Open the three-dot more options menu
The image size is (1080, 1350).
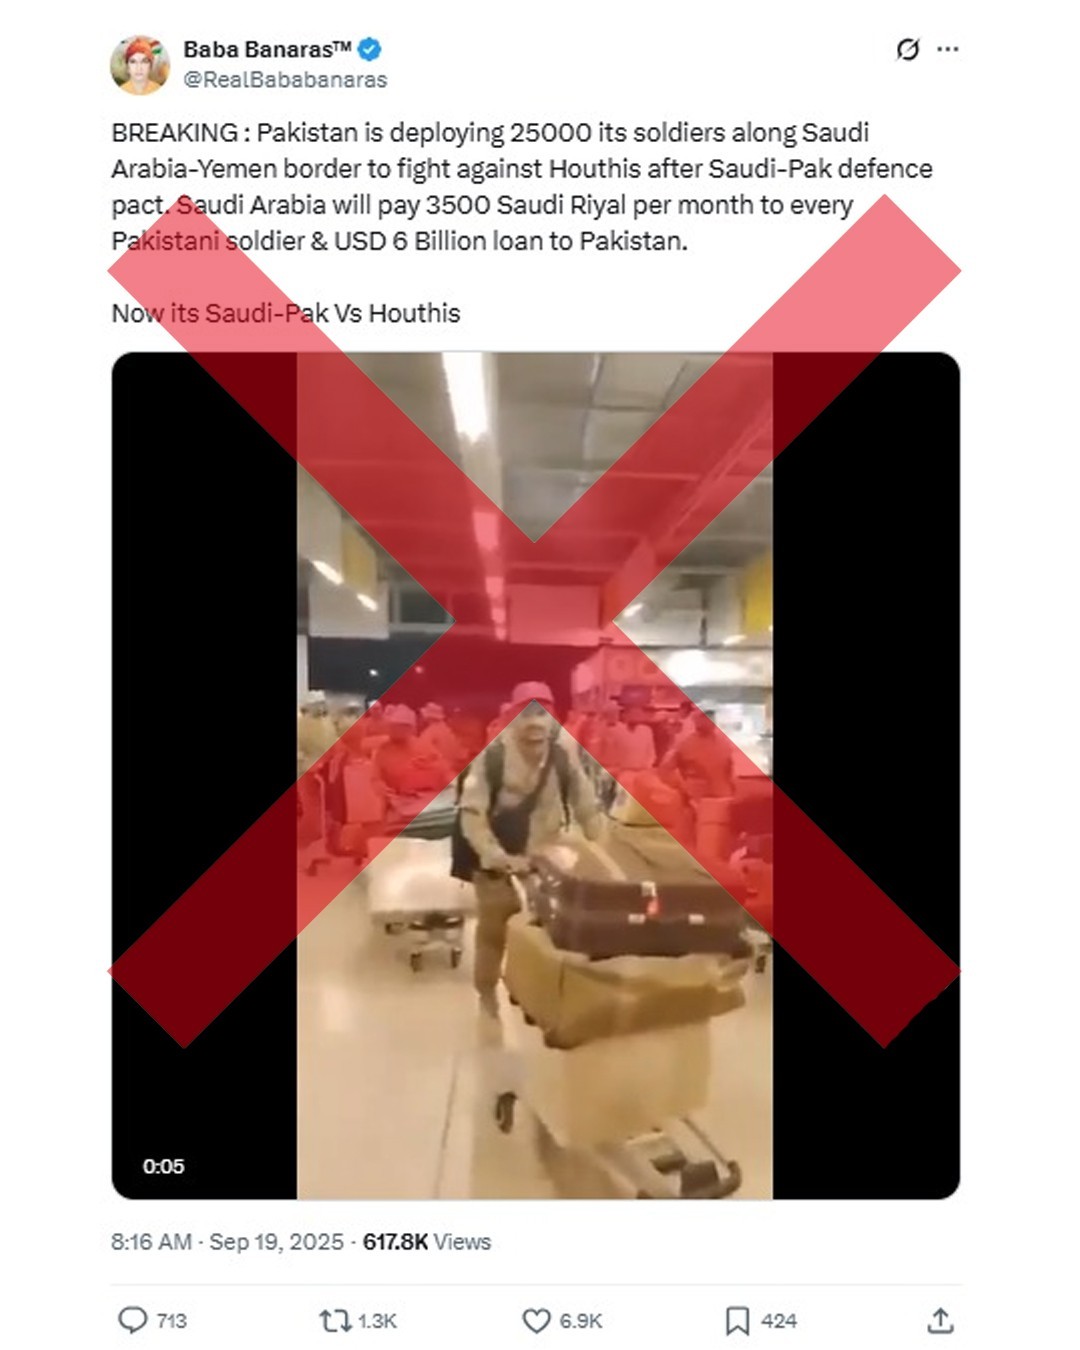pos(948,49)
